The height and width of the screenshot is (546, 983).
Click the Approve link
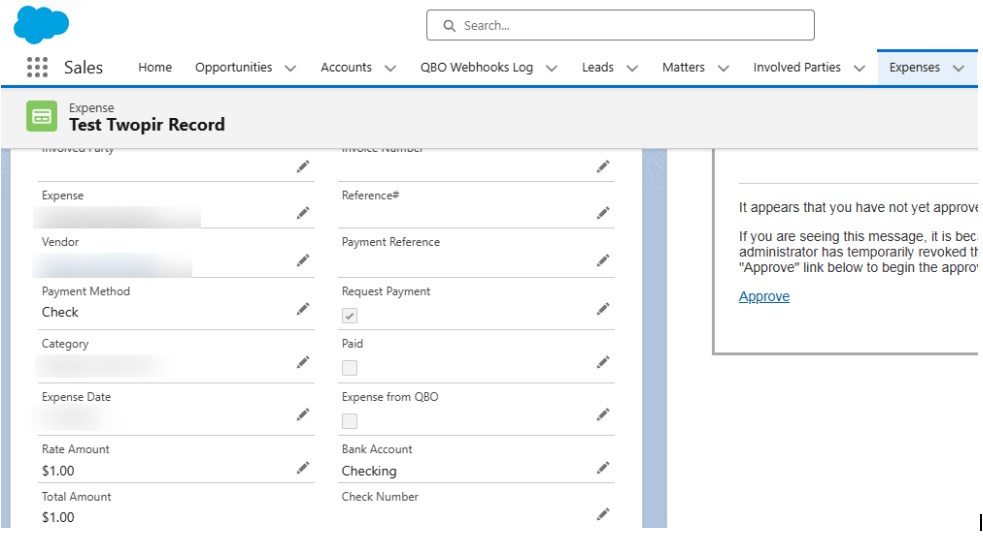(x=764, y=297)
